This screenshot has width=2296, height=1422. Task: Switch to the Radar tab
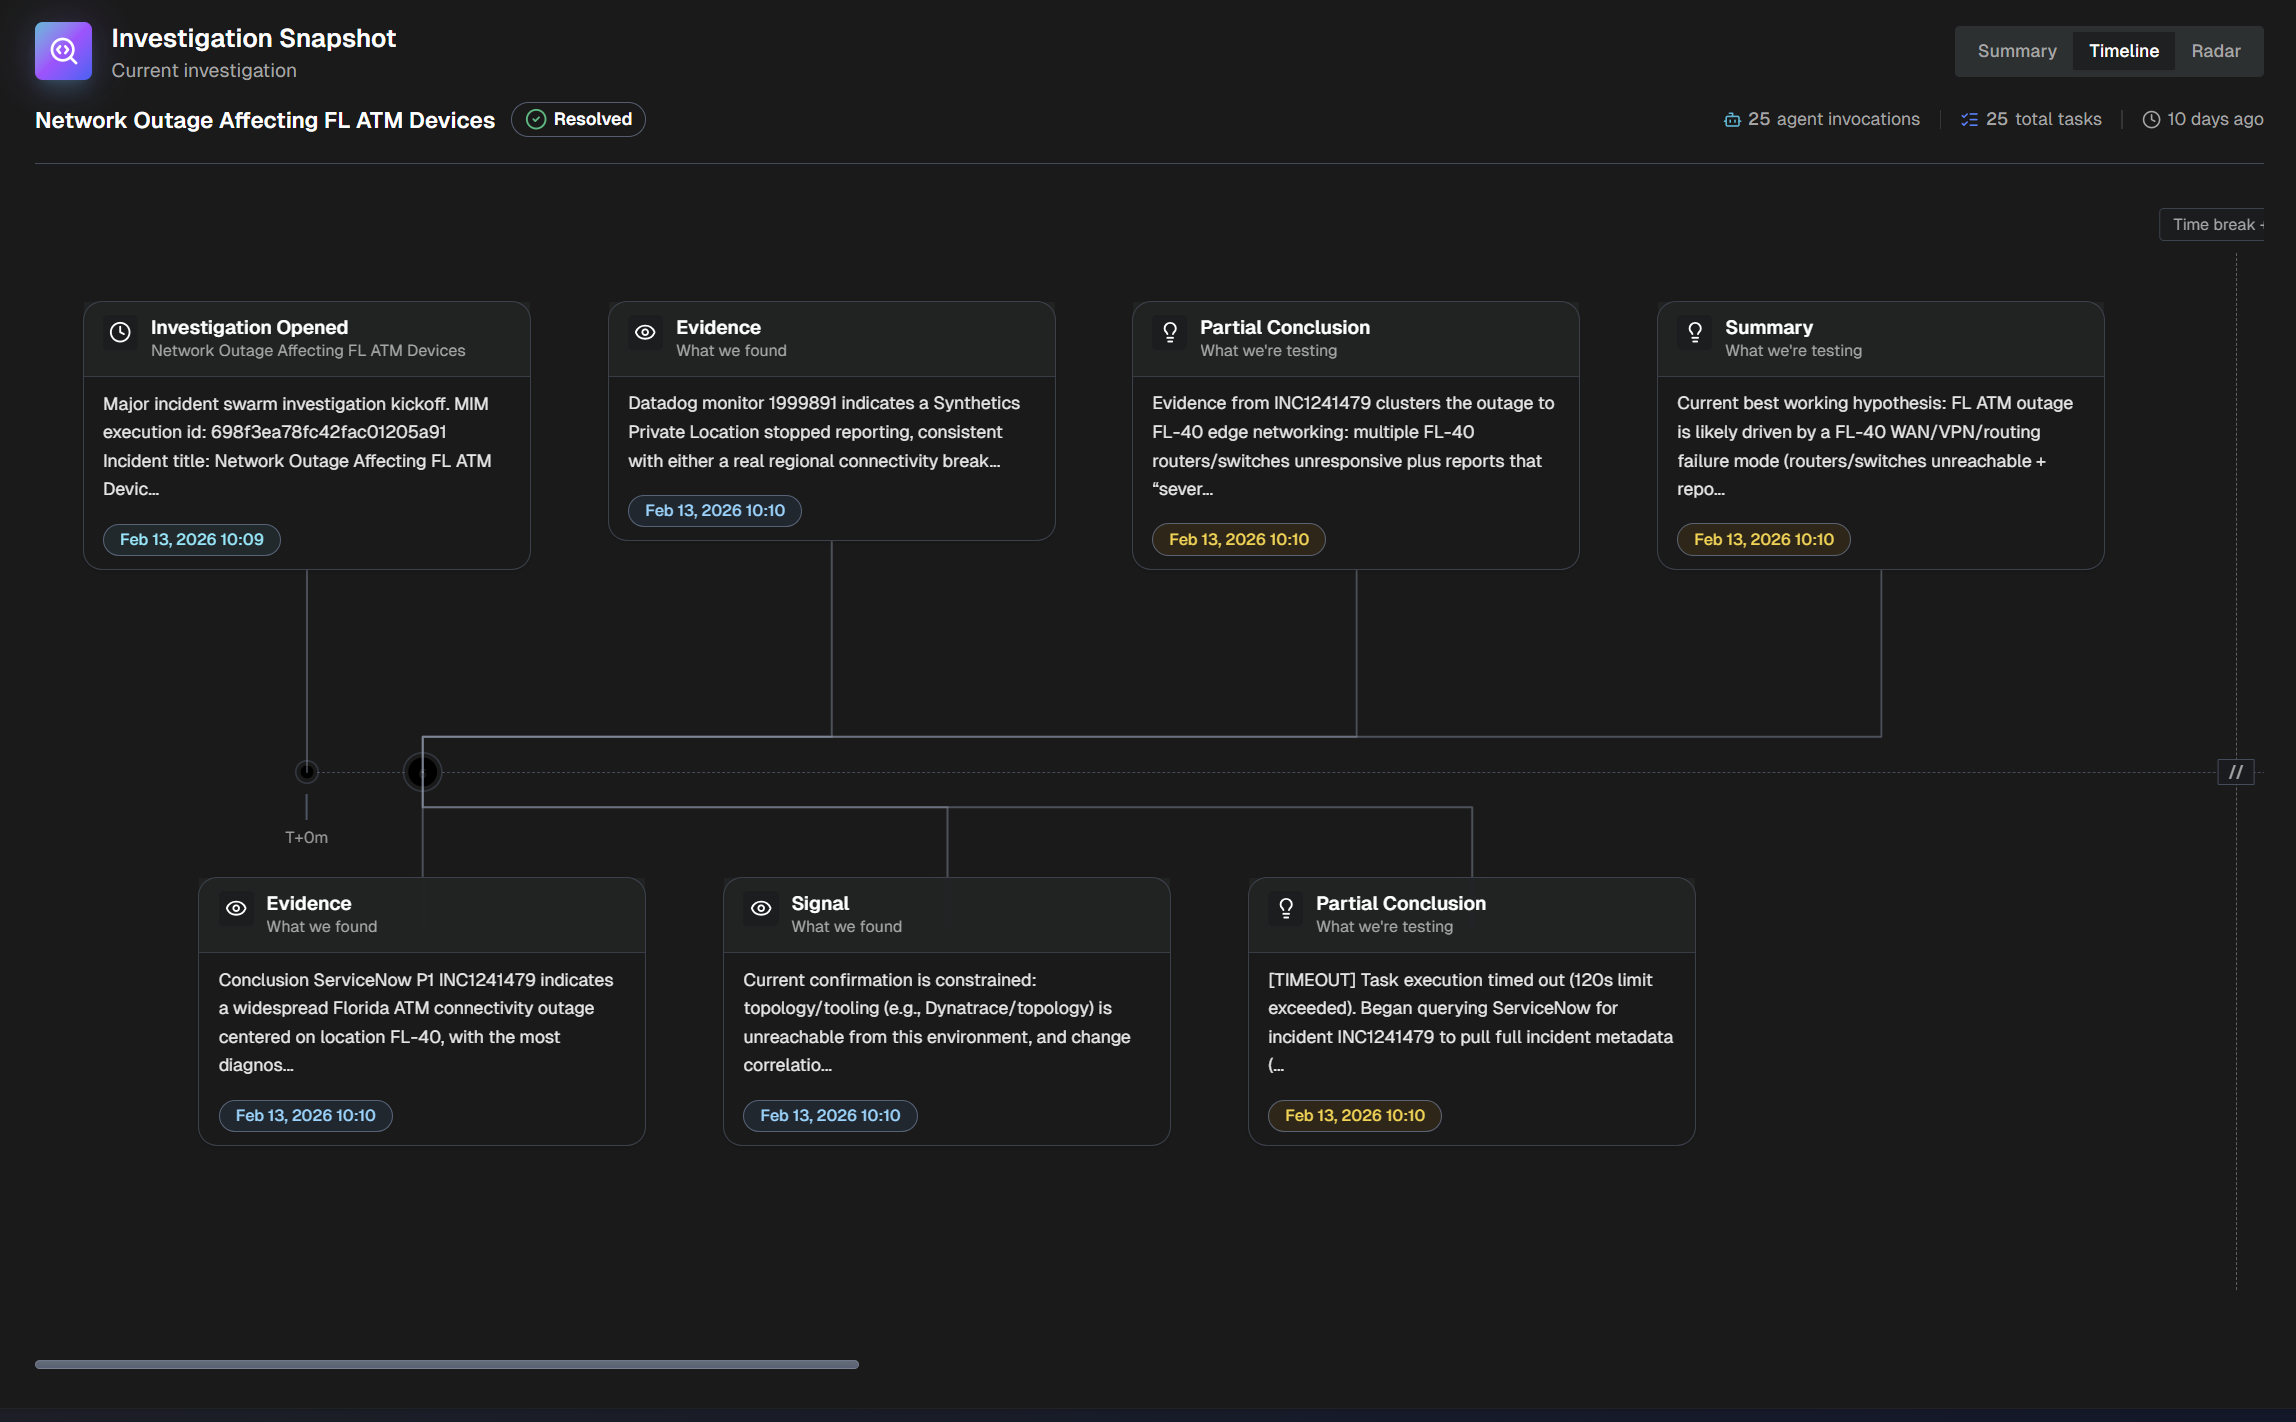pos(2215,51)
